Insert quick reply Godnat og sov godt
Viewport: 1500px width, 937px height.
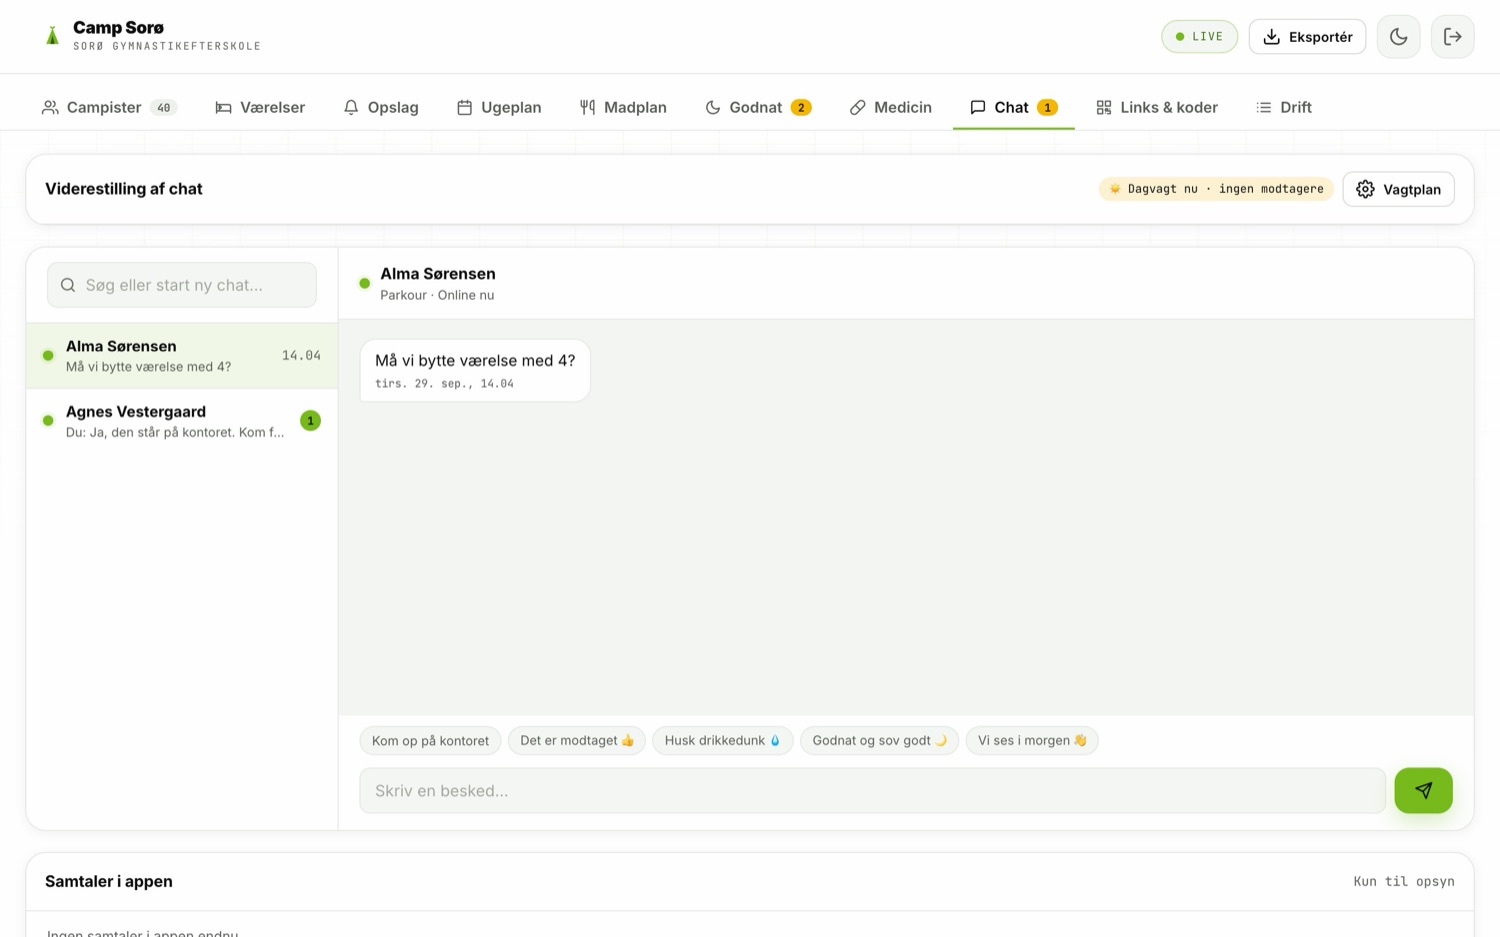(879, 741)
